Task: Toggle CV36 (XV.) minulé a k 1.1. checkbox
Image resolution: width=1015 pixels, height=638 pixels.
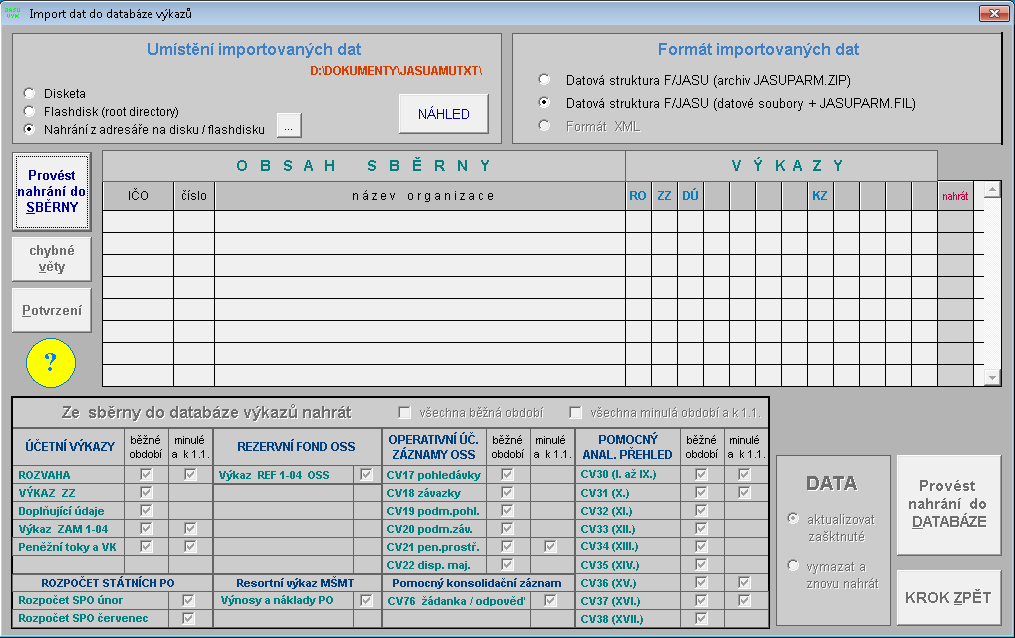Action: coord(744,582)
